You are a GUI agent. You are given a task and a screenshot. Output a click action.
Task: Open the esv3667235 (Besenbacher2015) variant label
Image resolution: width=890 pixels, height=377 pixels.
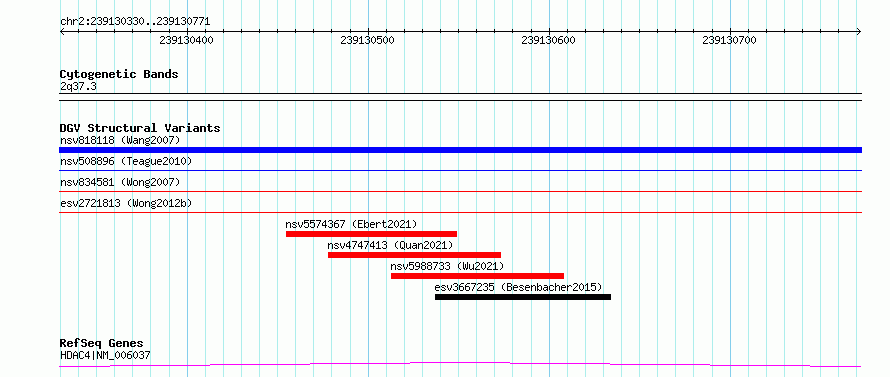click(518, 287)
